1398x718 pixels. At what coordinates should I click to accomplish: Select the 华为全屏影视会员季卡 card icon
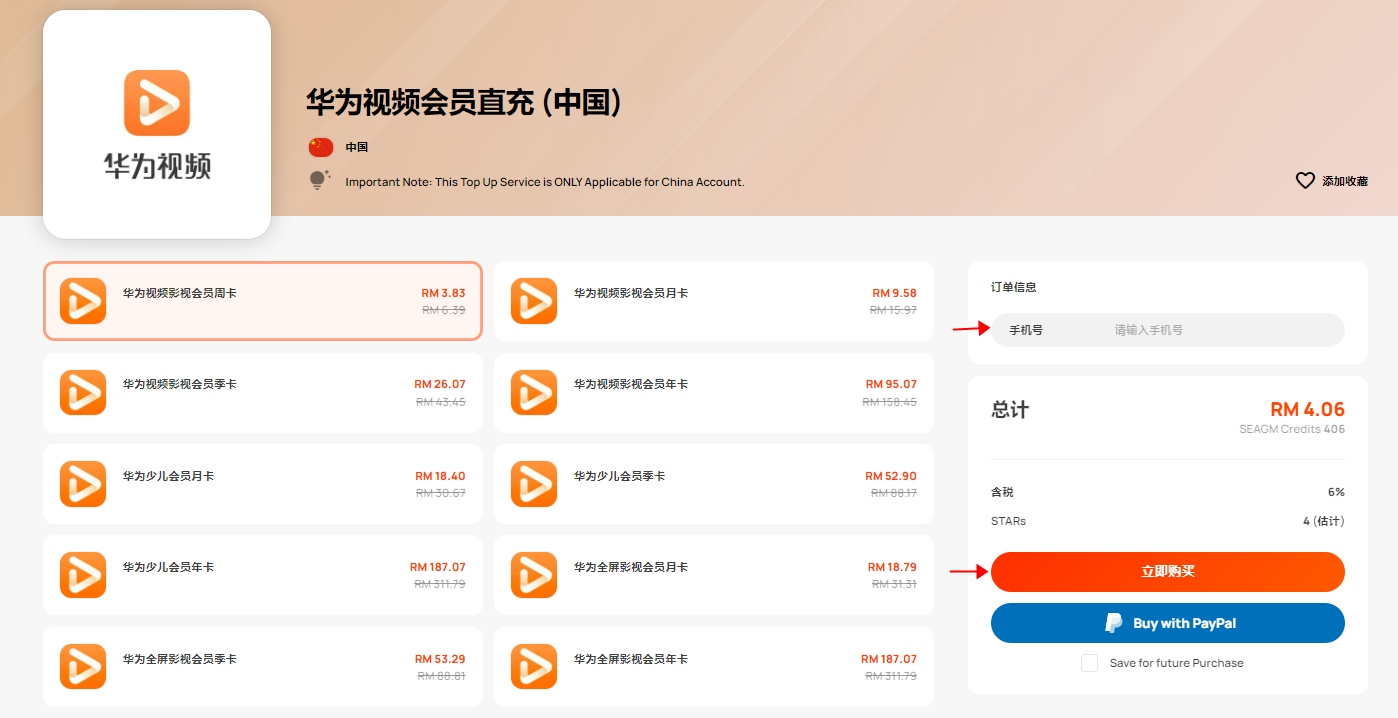83,667
